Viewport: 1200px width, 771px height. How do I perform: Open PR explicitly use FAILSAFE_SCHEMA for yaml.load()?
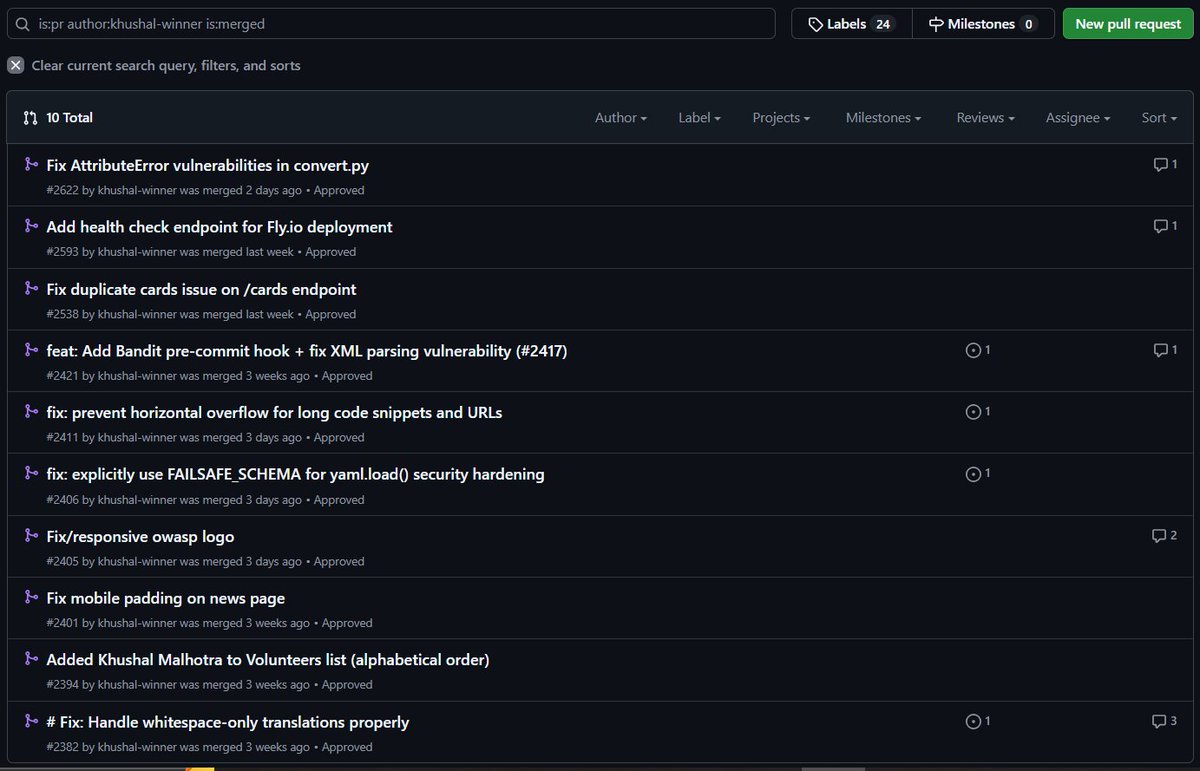coord(295,474)
